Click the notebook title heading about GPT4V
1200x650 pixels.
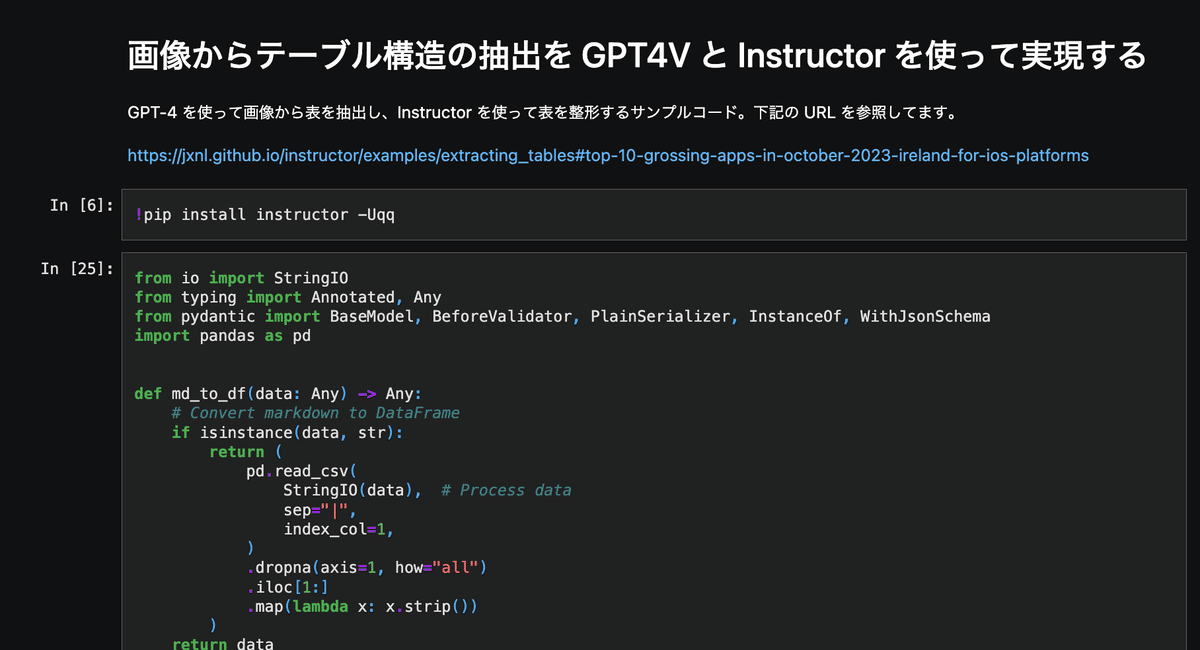pyautogui.click(x=637, y=57)
